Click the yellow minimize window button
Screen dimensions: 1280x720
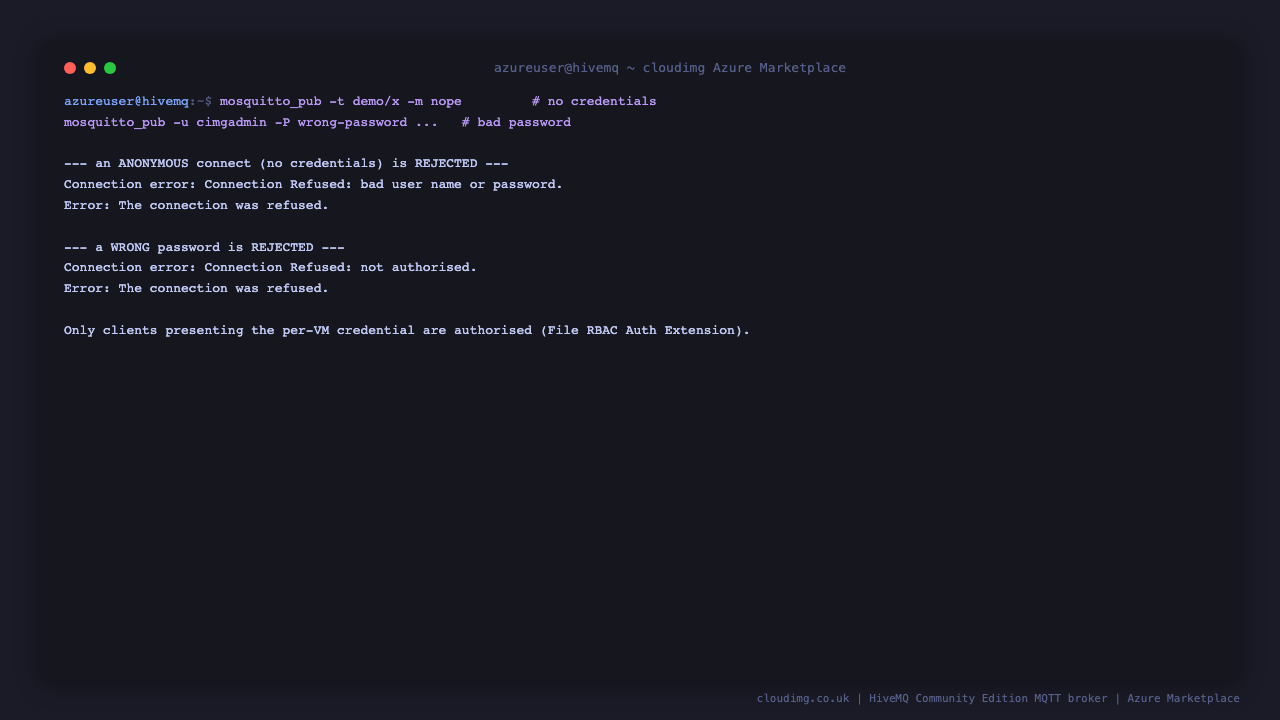90,68
